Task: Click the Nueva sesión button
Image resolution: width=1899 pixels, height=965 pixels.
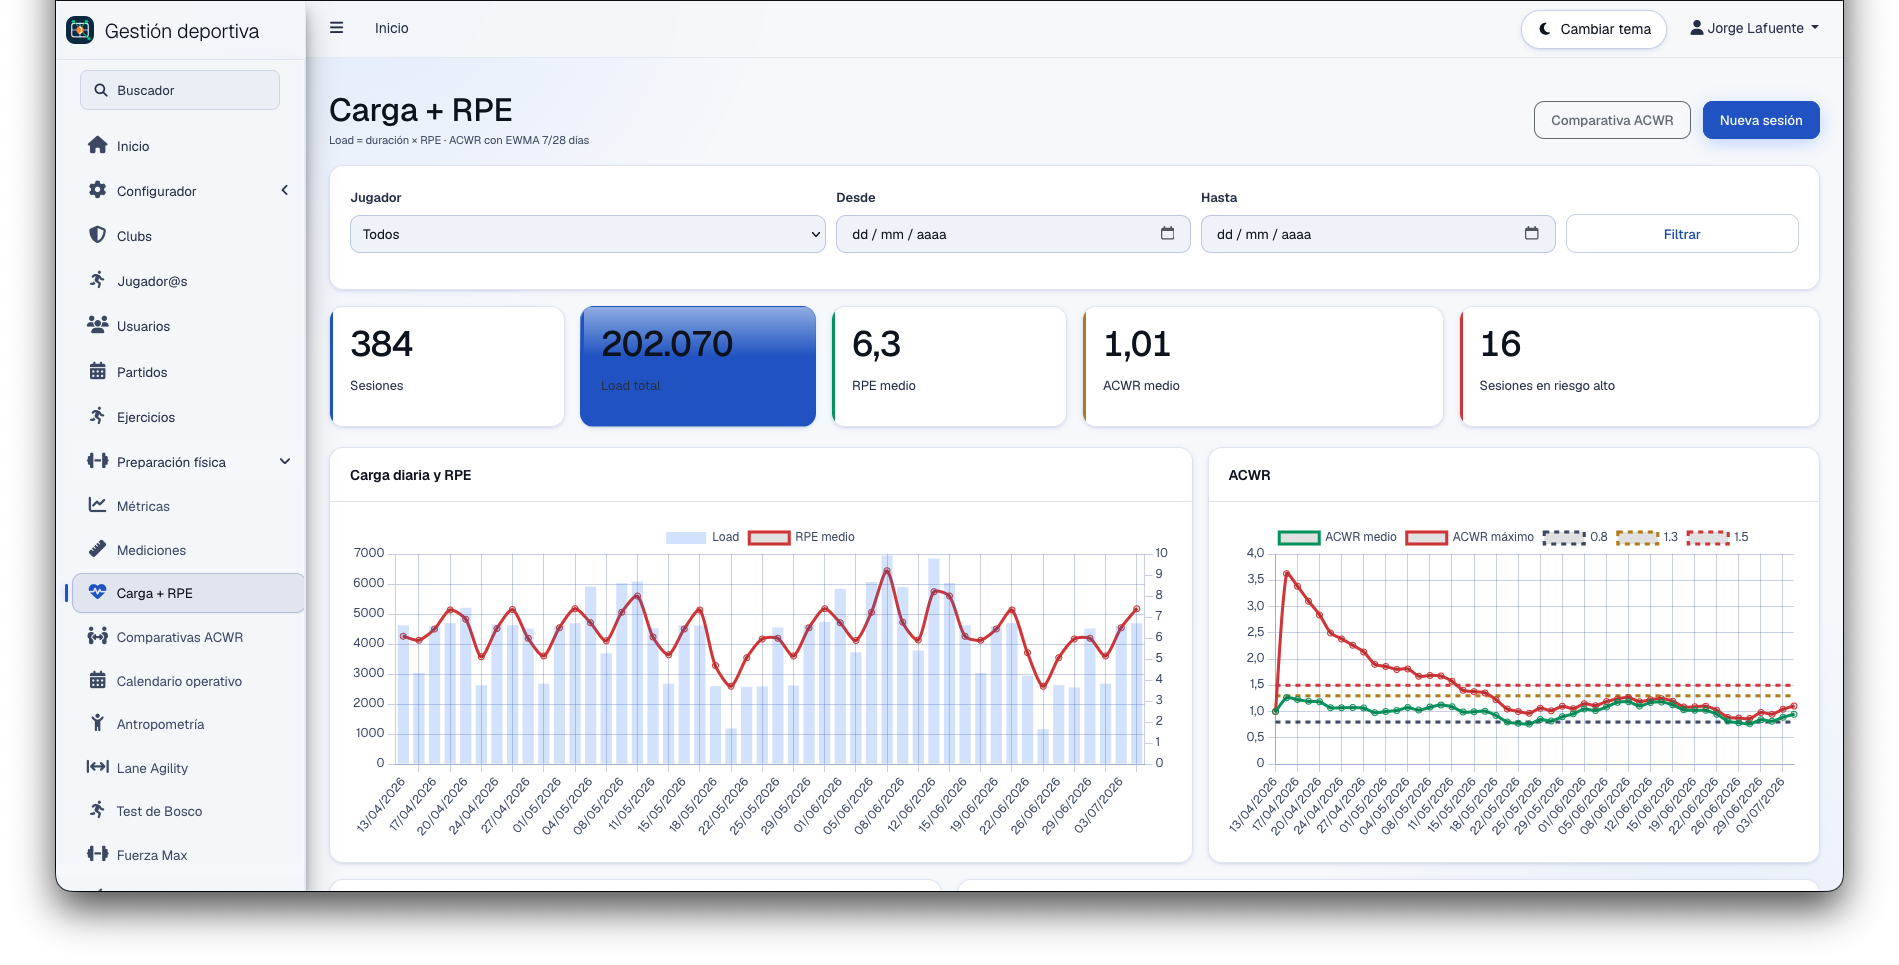Action: click(x=1761, y=120)
